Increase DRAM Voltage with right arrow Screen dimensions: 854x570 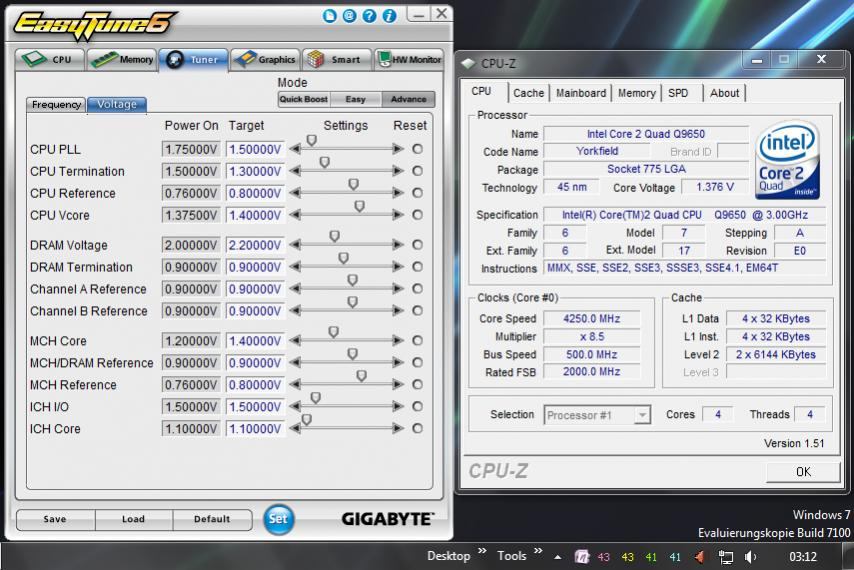(398, 245)
